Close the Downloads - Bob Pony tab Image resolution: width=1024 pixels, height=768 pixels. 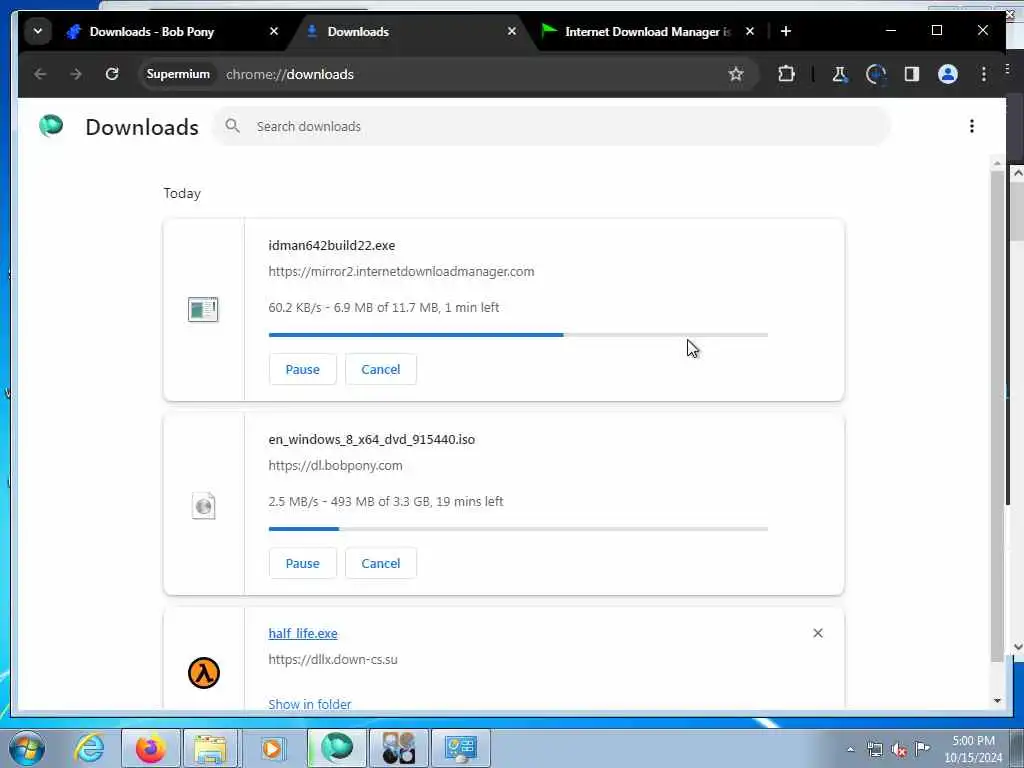(x=274, y=31)
